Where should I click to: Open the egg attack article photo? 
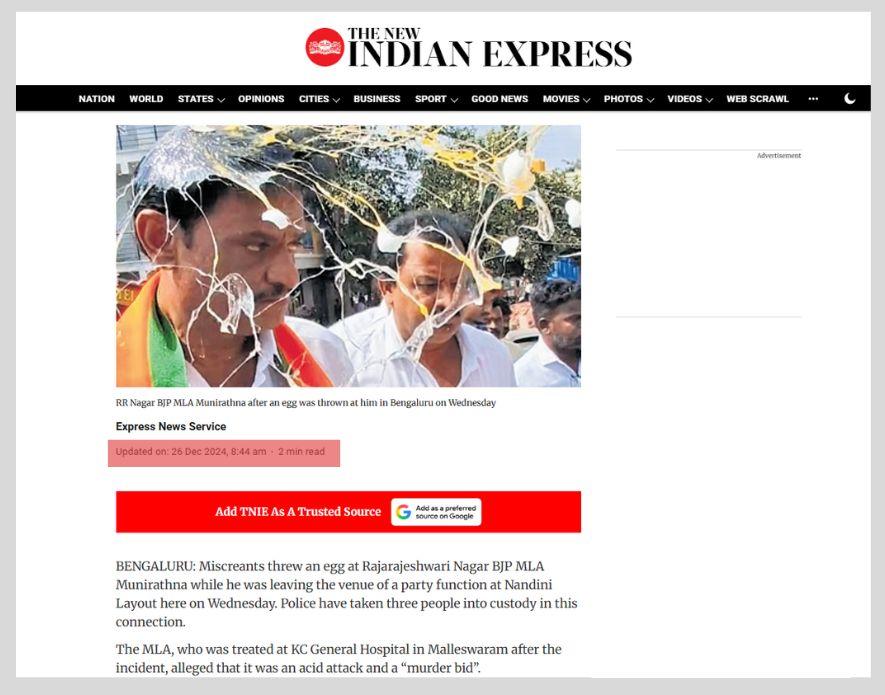[348, 256]
